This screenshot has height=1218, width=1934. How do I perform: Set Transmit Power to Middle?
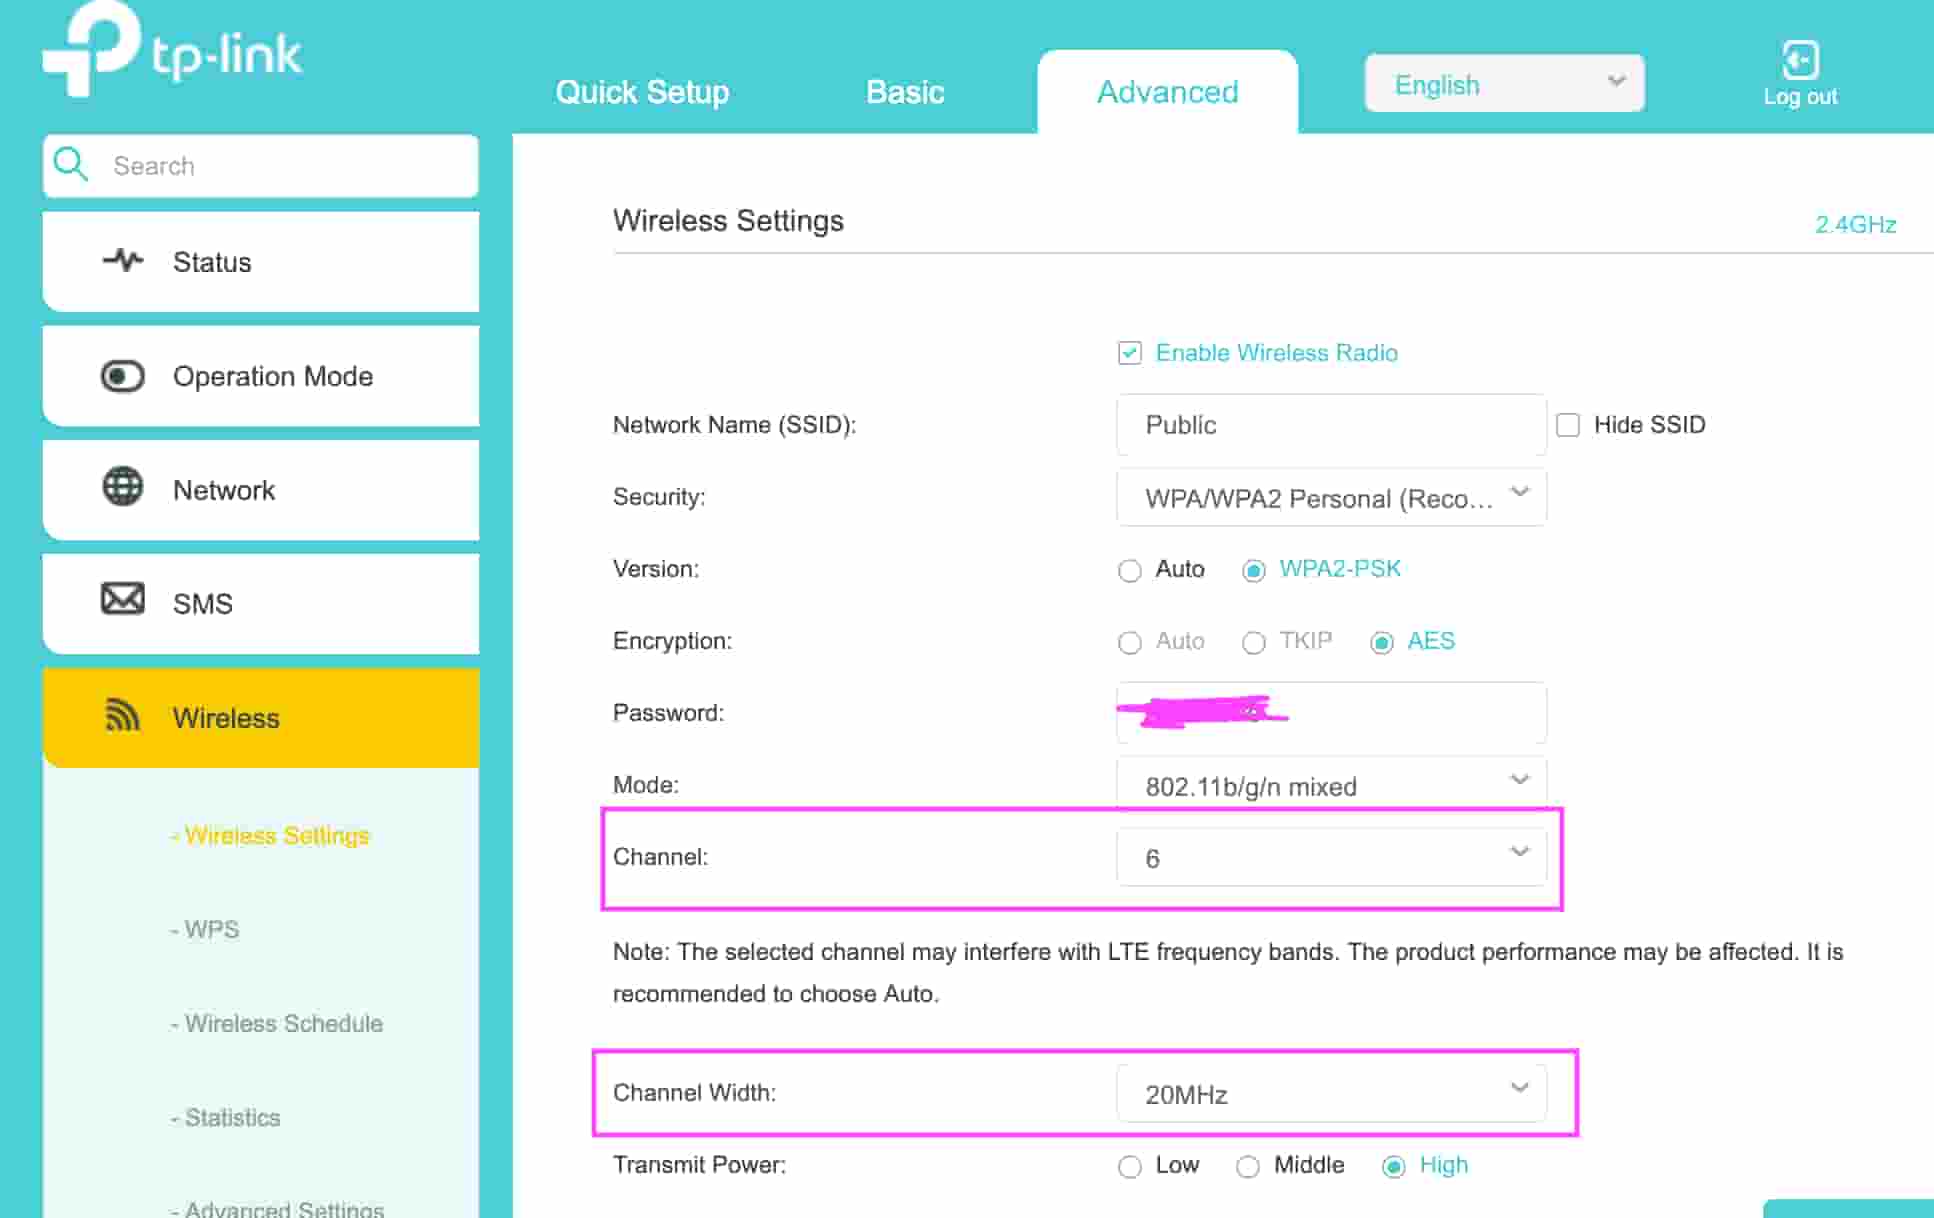point(1247,1166)
